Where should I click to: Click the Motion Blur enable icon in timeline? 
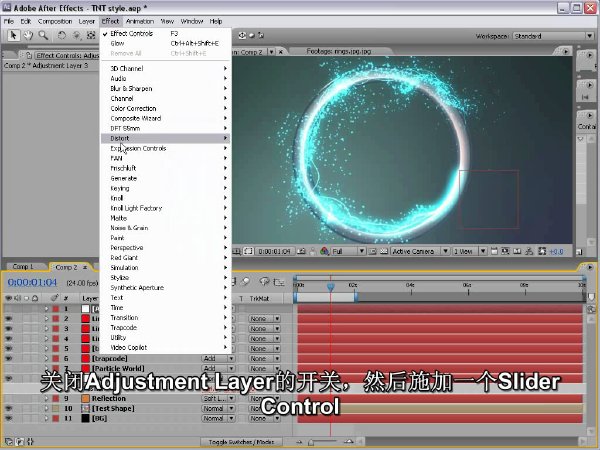click(x=246, y=282)
